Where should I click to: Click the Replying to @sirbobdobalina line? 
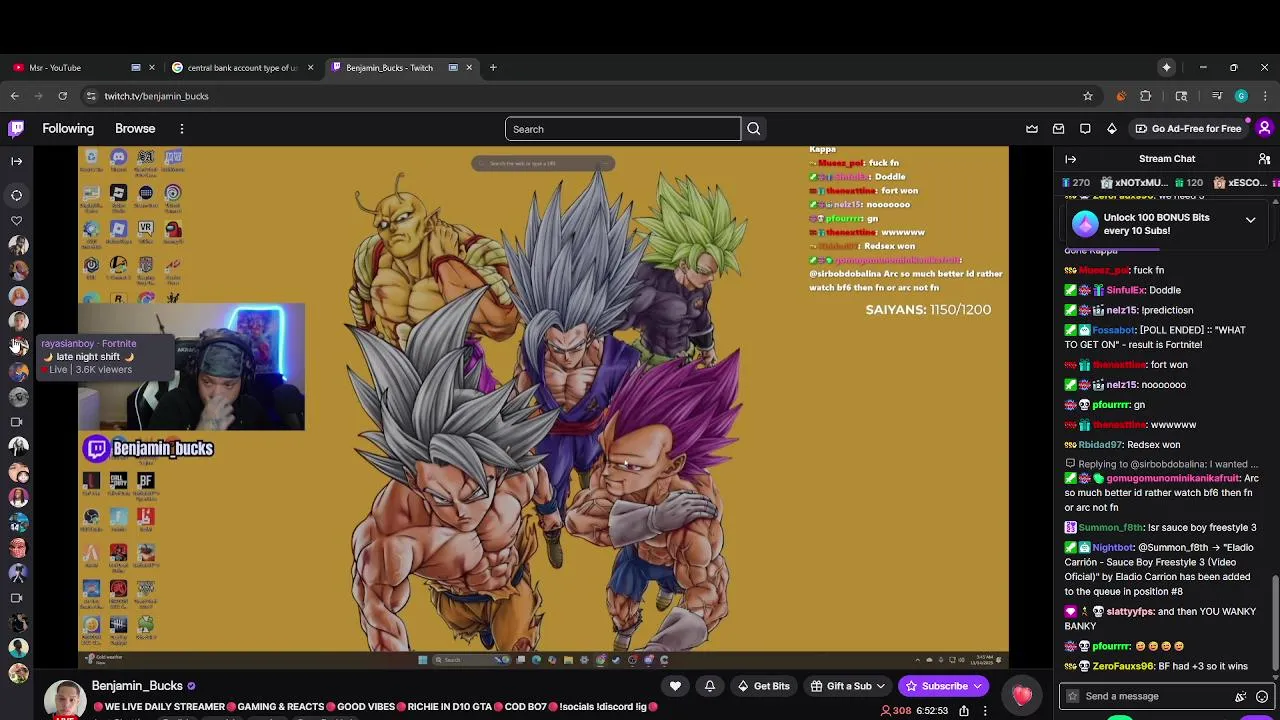[1161, 464]
